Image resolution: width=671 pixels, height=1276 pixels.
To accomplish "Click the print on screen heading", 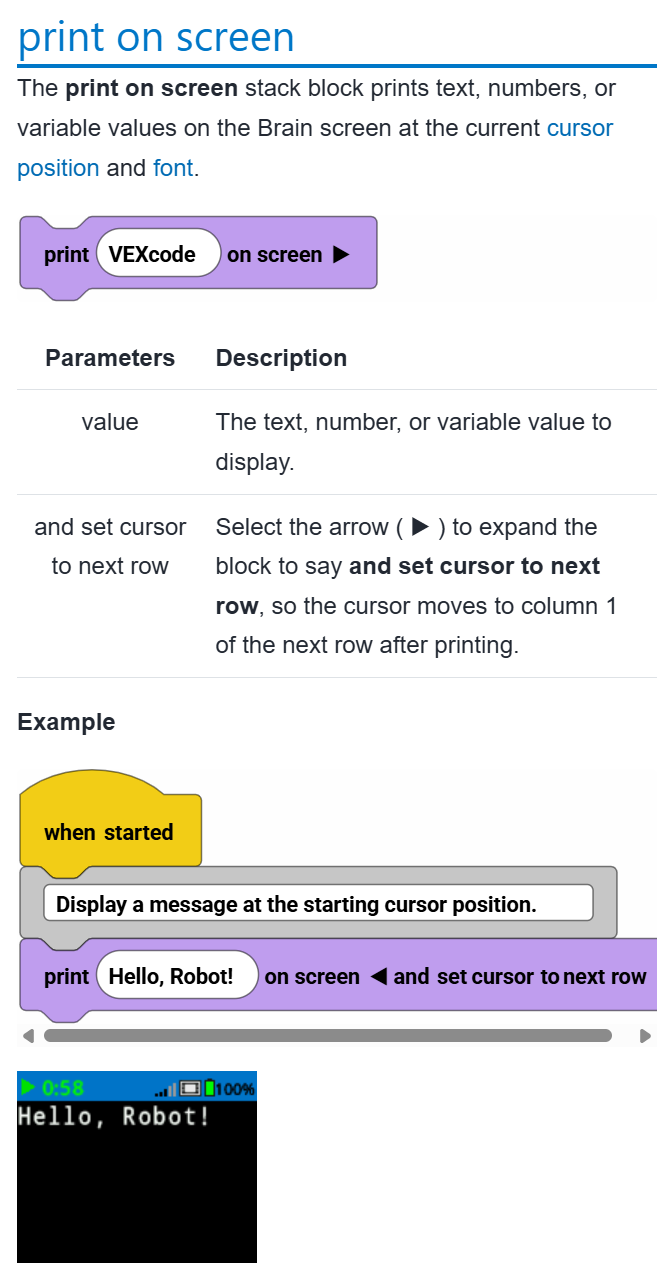I will (x=157, y=37).
